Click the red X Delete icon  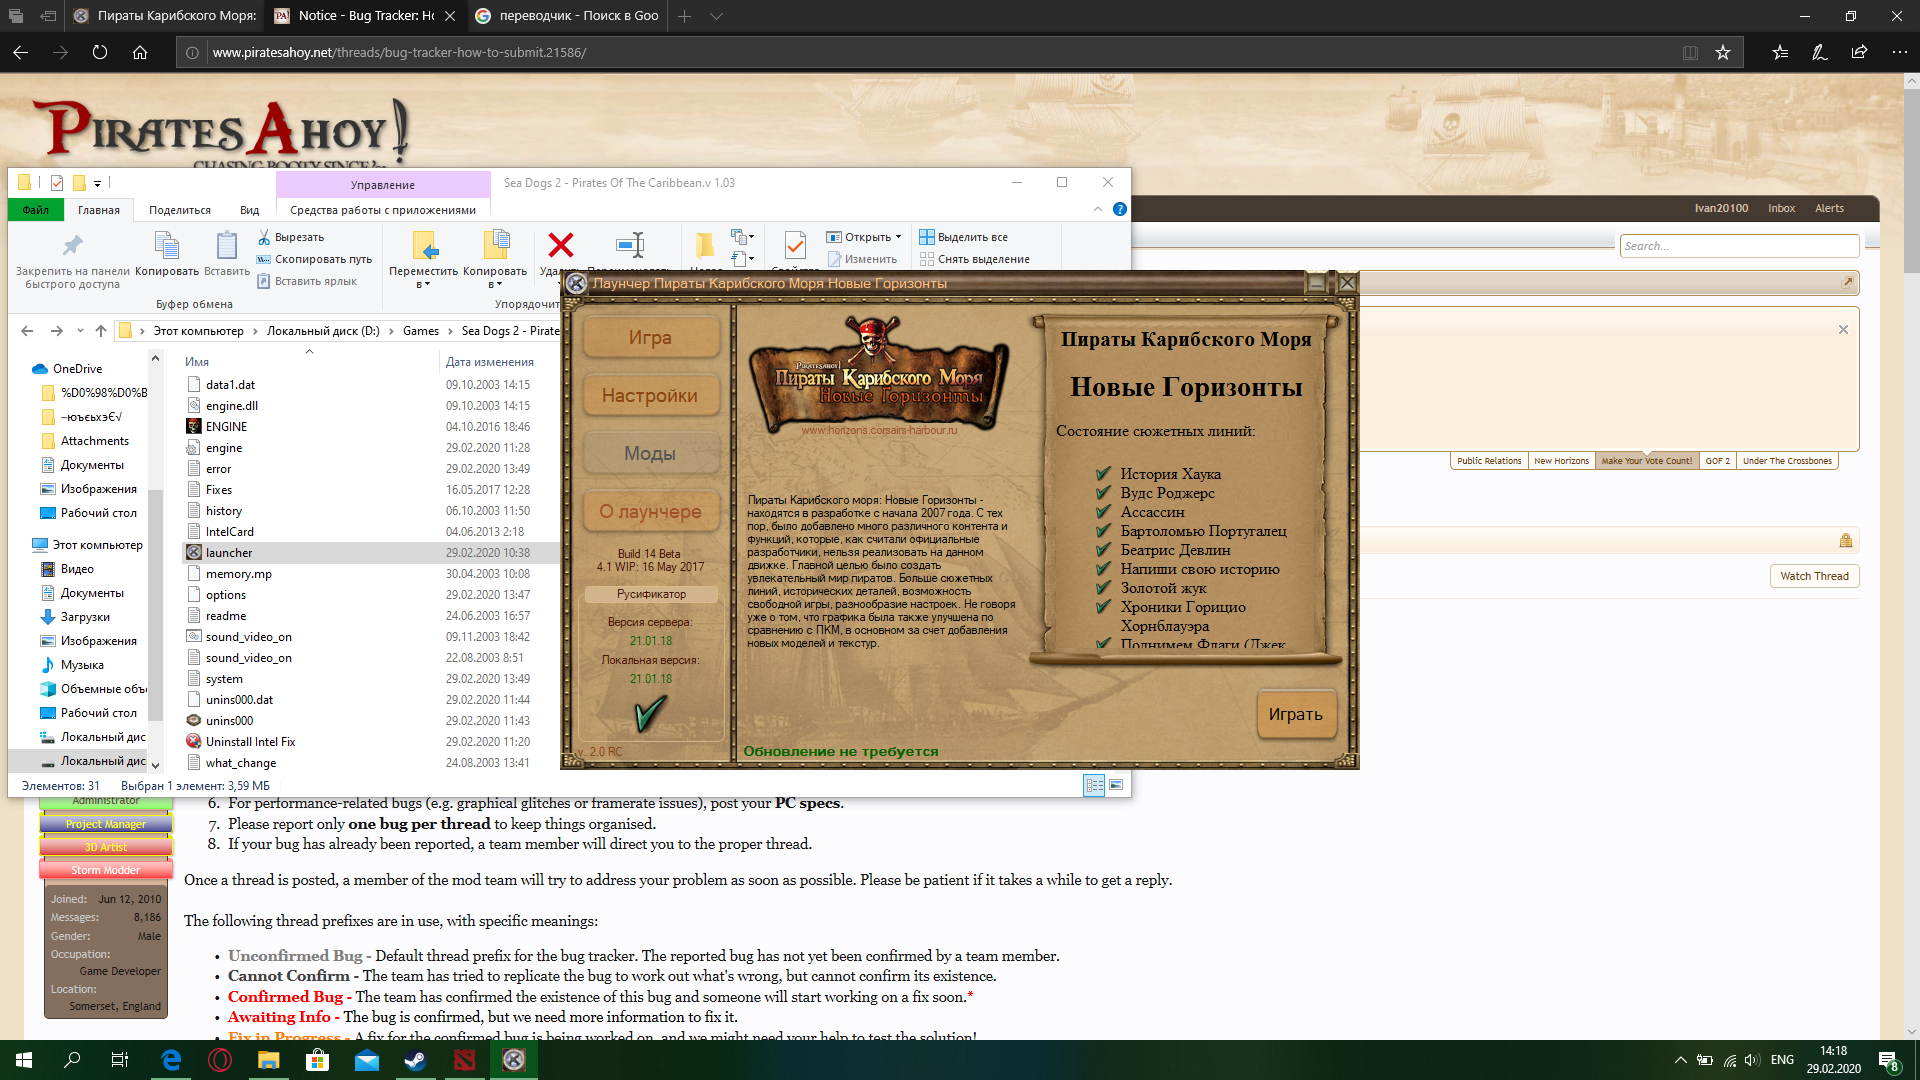[x=561, y=244]
